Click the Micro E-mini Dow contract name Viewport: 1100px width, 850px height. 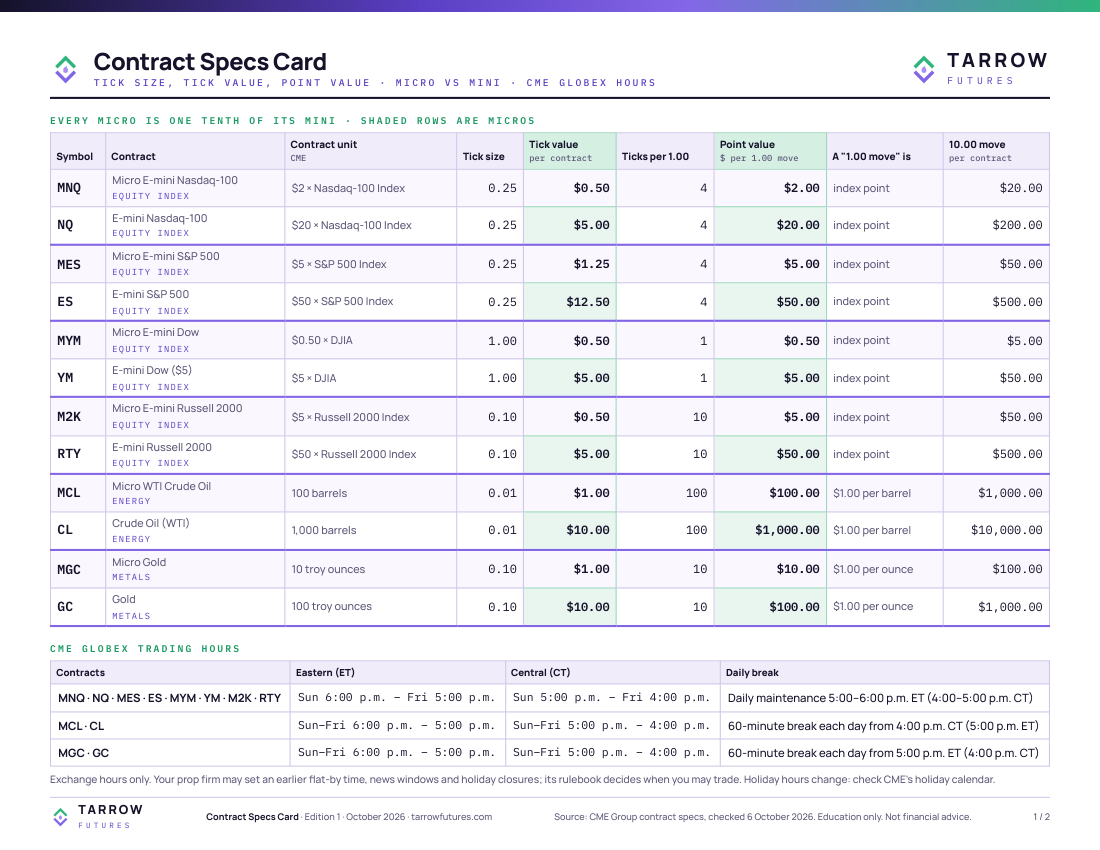[x=155, y=332]
